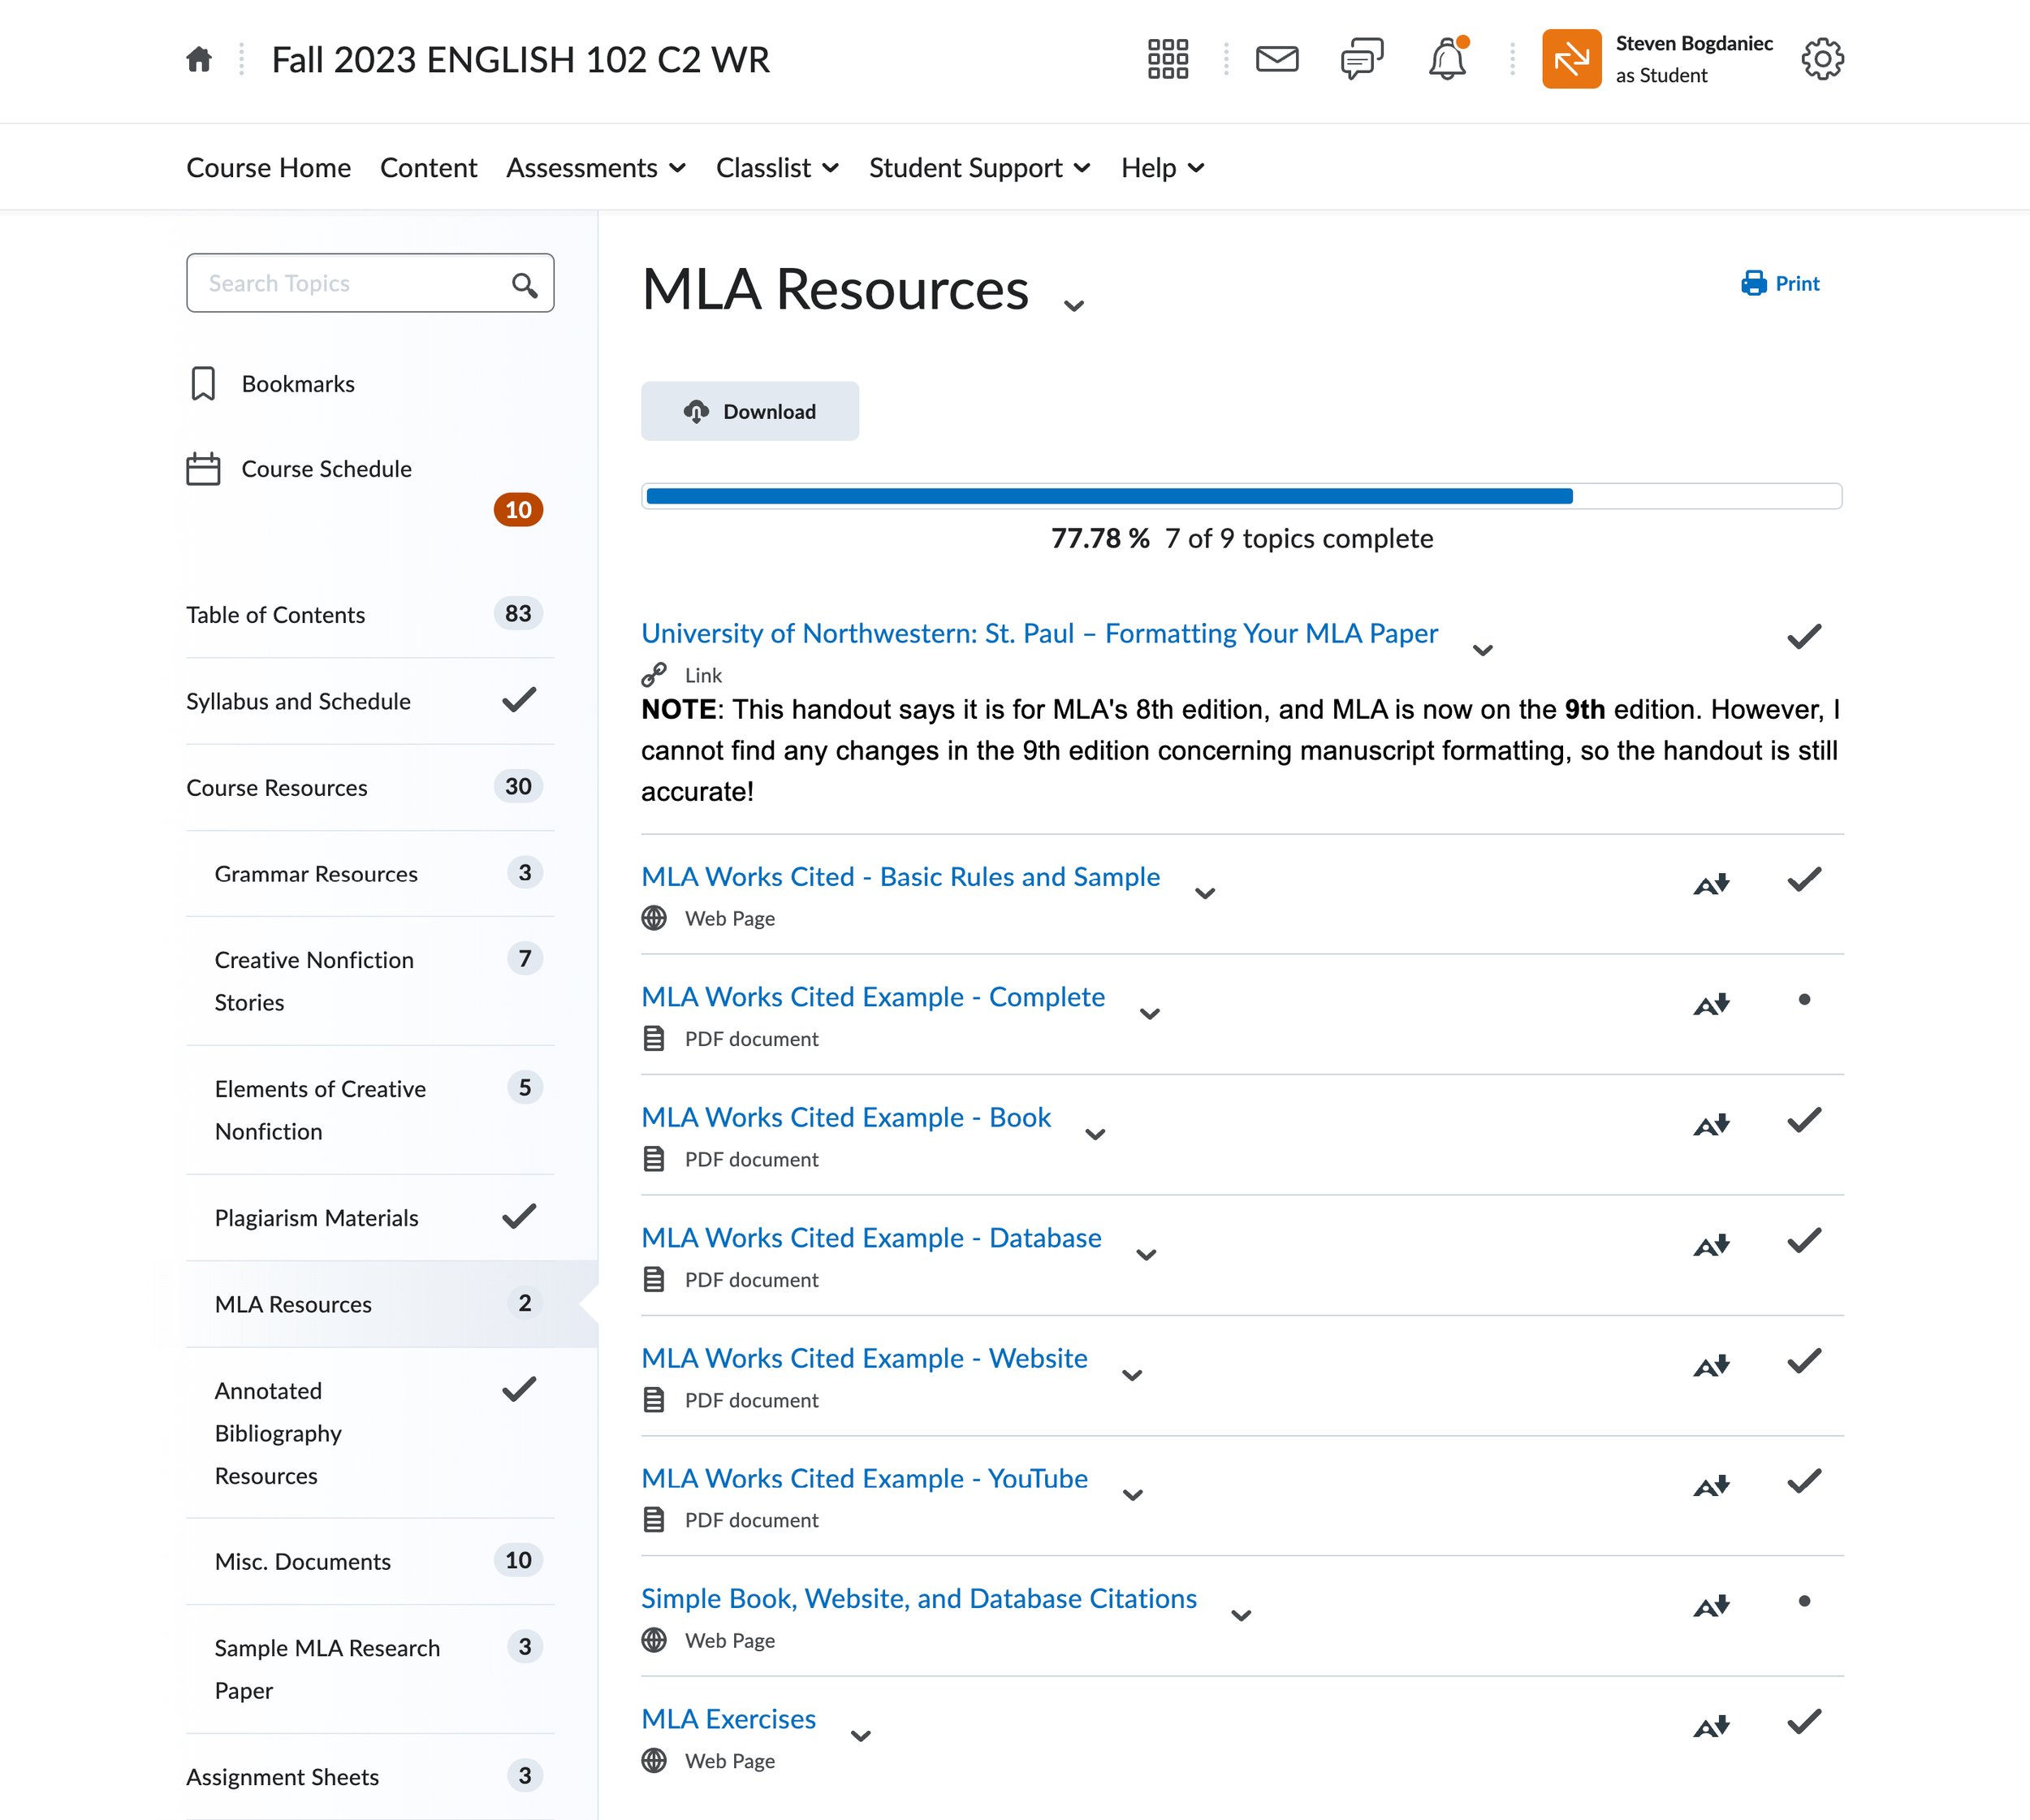
Task: Click the topics completion progress bar
Action: (1241, 496)
